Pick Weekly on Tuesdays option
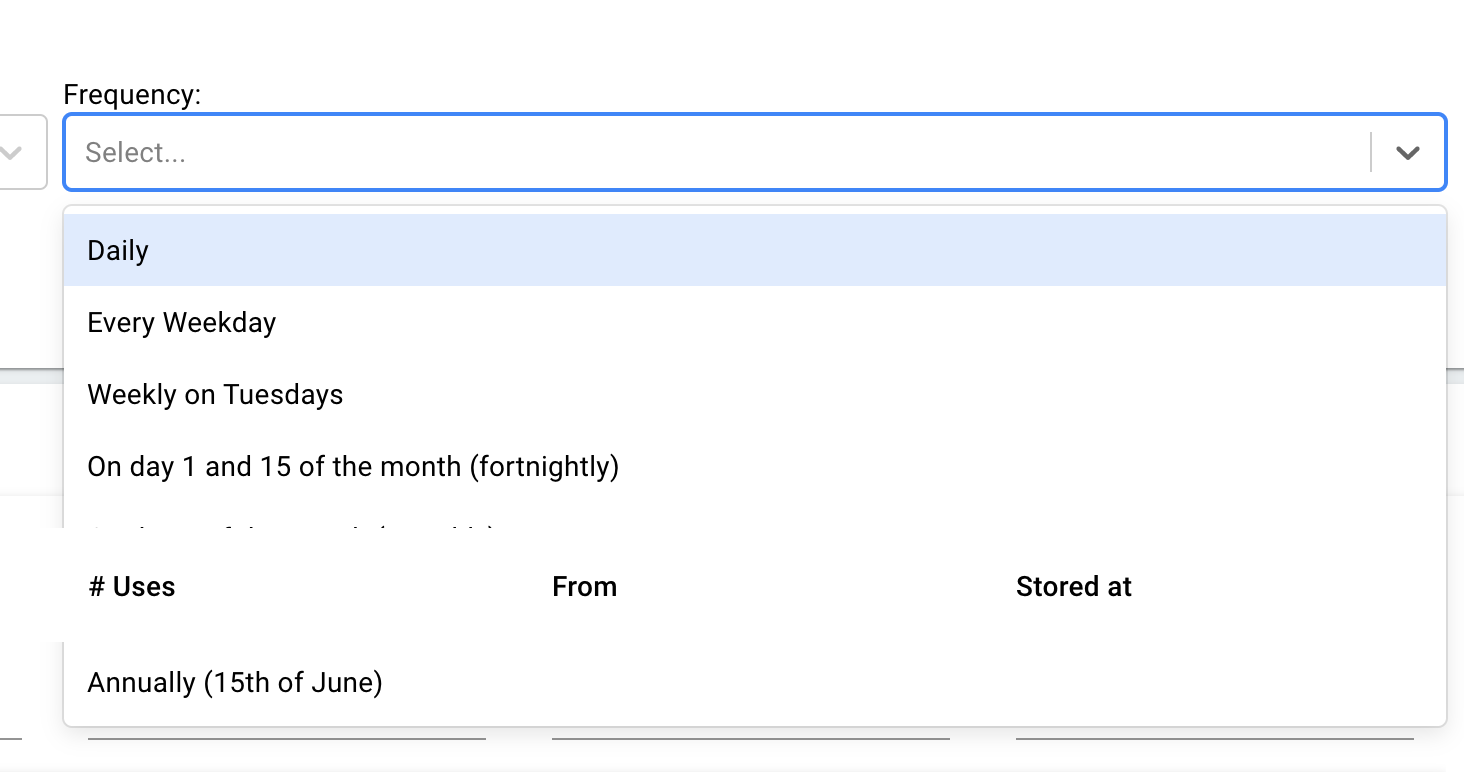 pos(755,394)
